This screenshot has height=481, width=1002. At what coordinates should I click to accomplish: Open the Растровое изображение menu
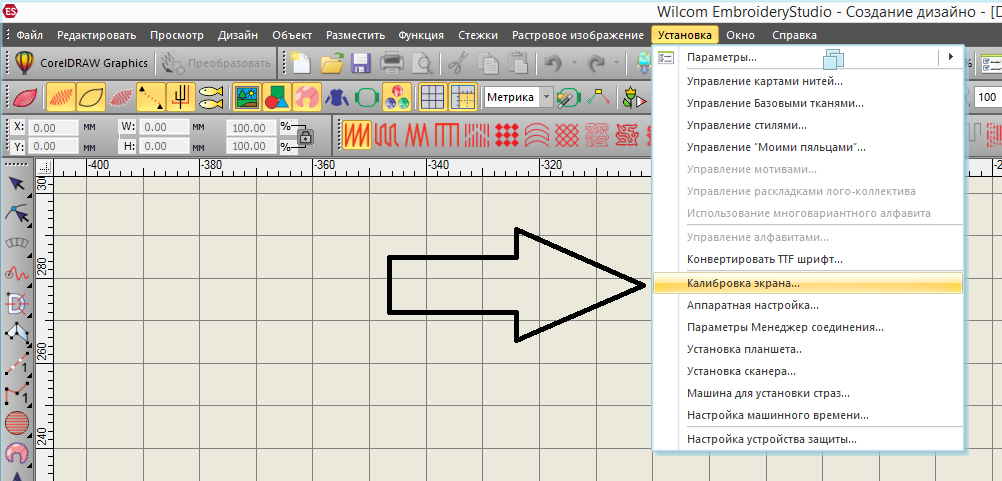coord(578,35)
